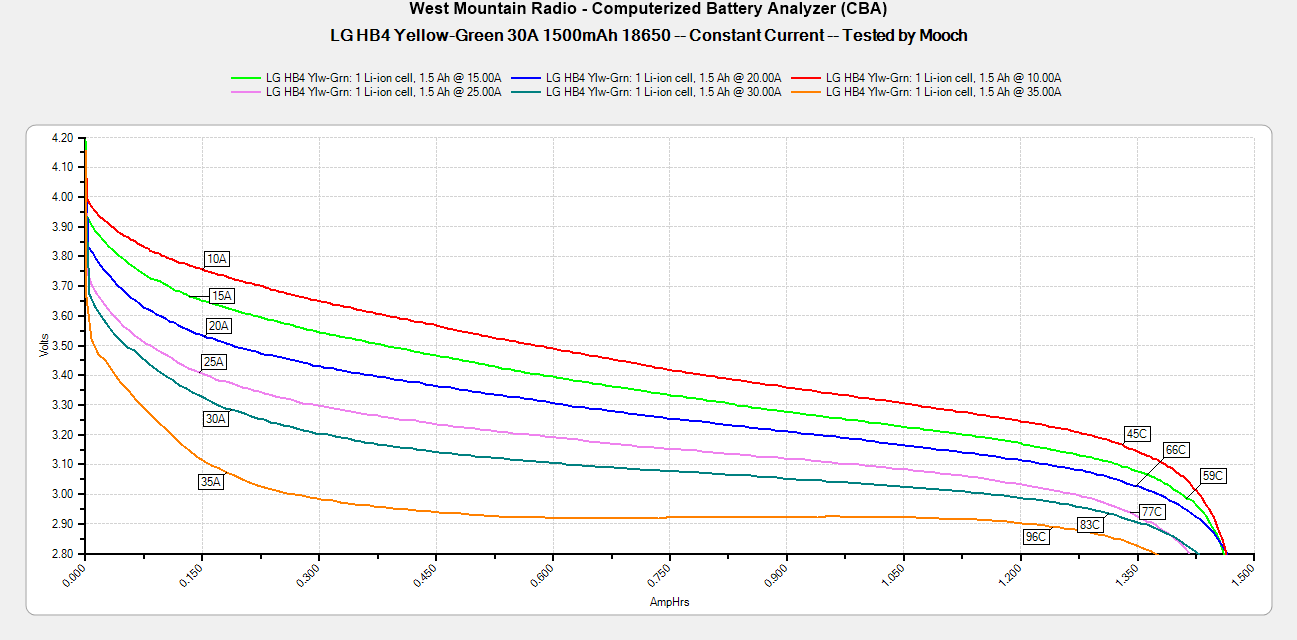Click the 45C temperature label
The width and height of the screenshot is (1297, 640).
click(x=1137, y=434)
